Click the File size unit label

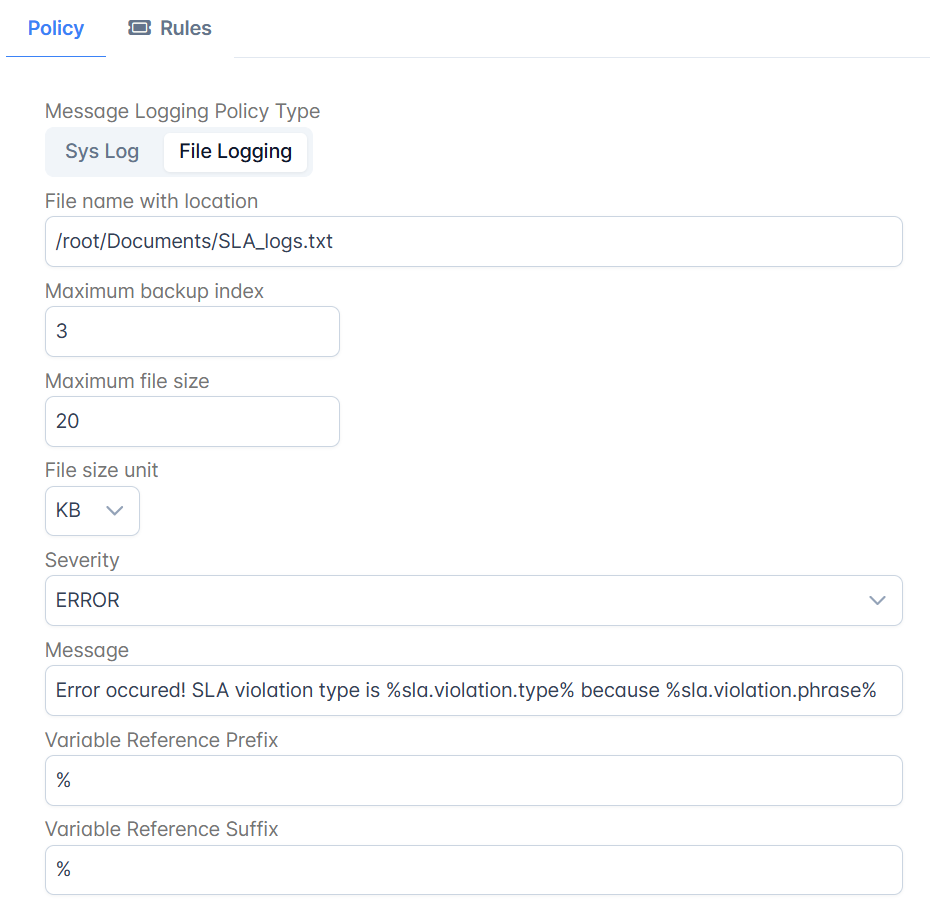pos(101,470)
